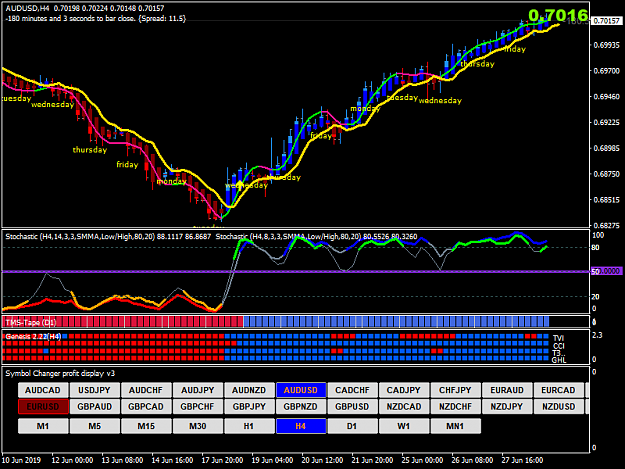
Task: Switch symbol to GBPUSD
Action: pyautogui.click(x=352, y=407)
